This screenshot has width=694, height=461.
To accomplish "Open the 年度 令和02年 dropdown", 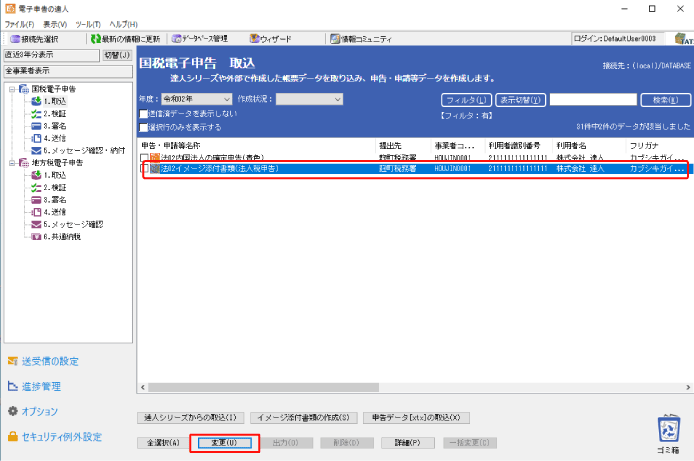I will click(x=197, y=99).
